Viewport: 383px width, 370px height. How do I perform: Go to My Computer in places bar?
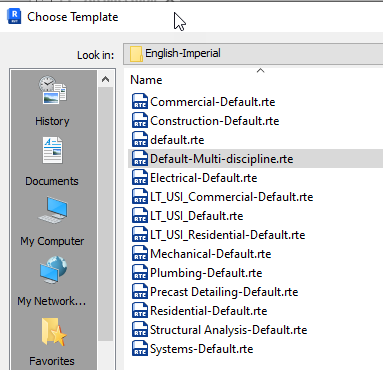point(52,221)
